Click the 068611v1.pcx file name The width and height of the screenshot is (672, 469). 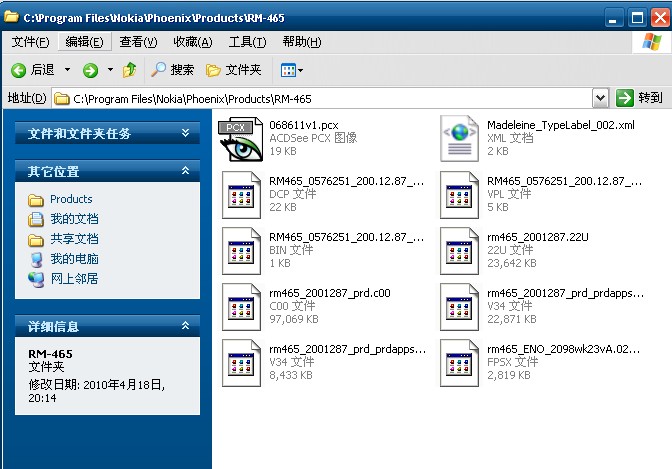[303, 125]
